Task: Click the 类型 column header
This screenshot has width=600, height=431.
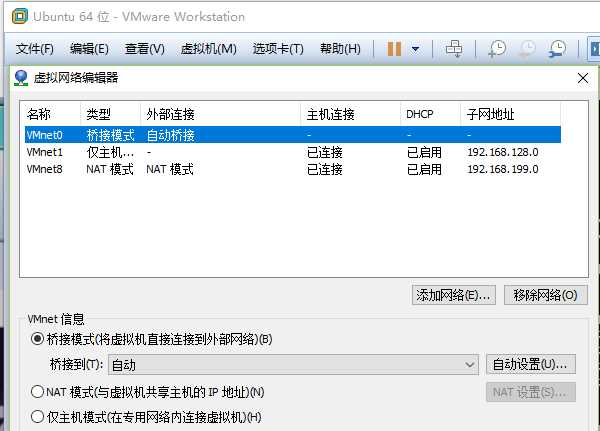Action: (111, 114)
